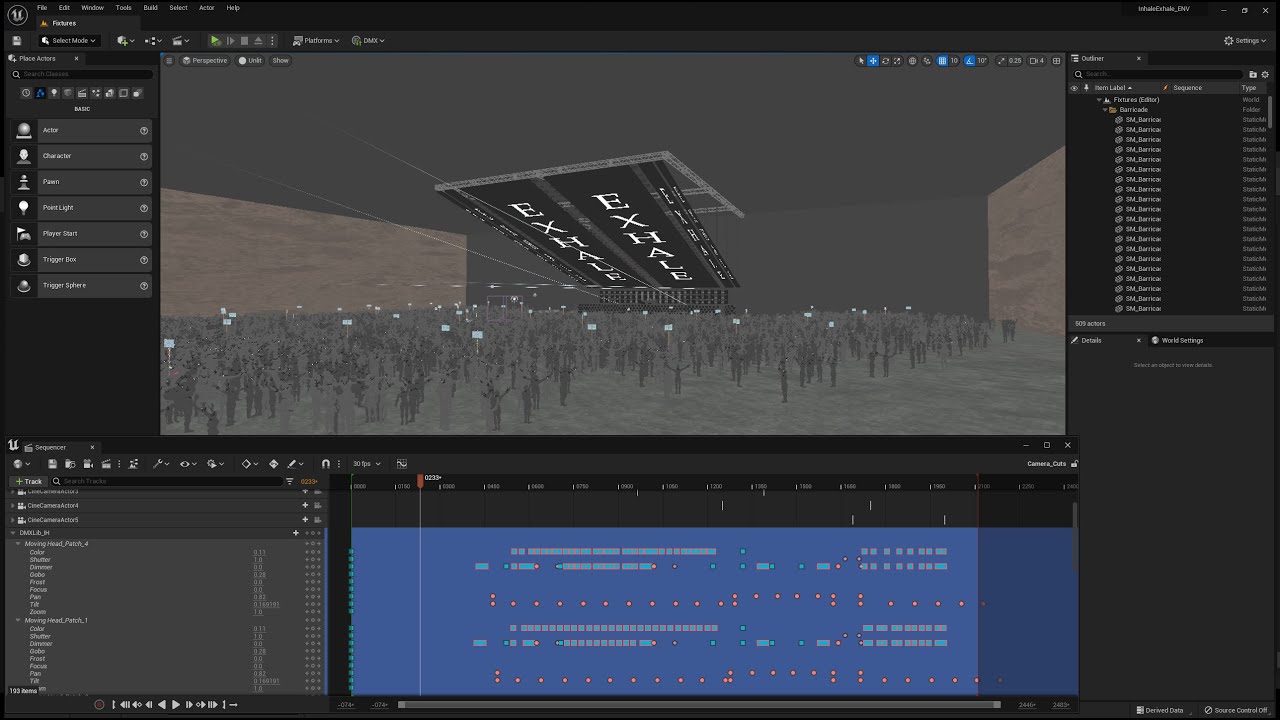Click the Search Classes input field
1280x720 pixels.
[82, 74]
